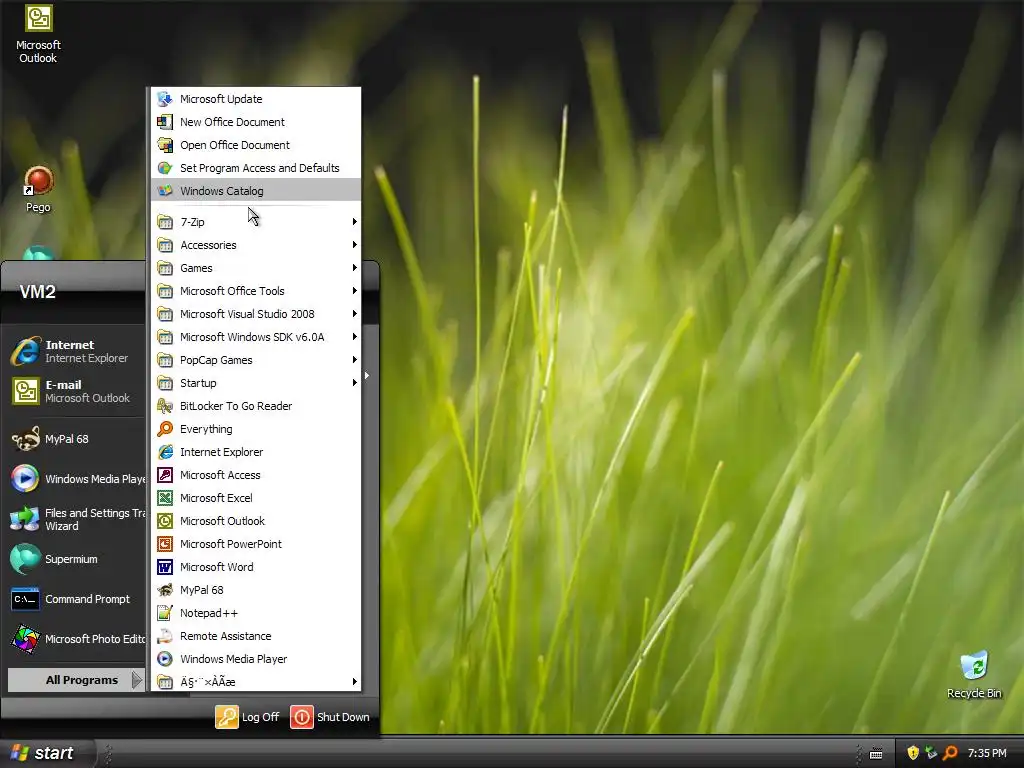Click the network connection tray icon
The height and width of the screenshot is (768, 1024).
pos(931,753)
